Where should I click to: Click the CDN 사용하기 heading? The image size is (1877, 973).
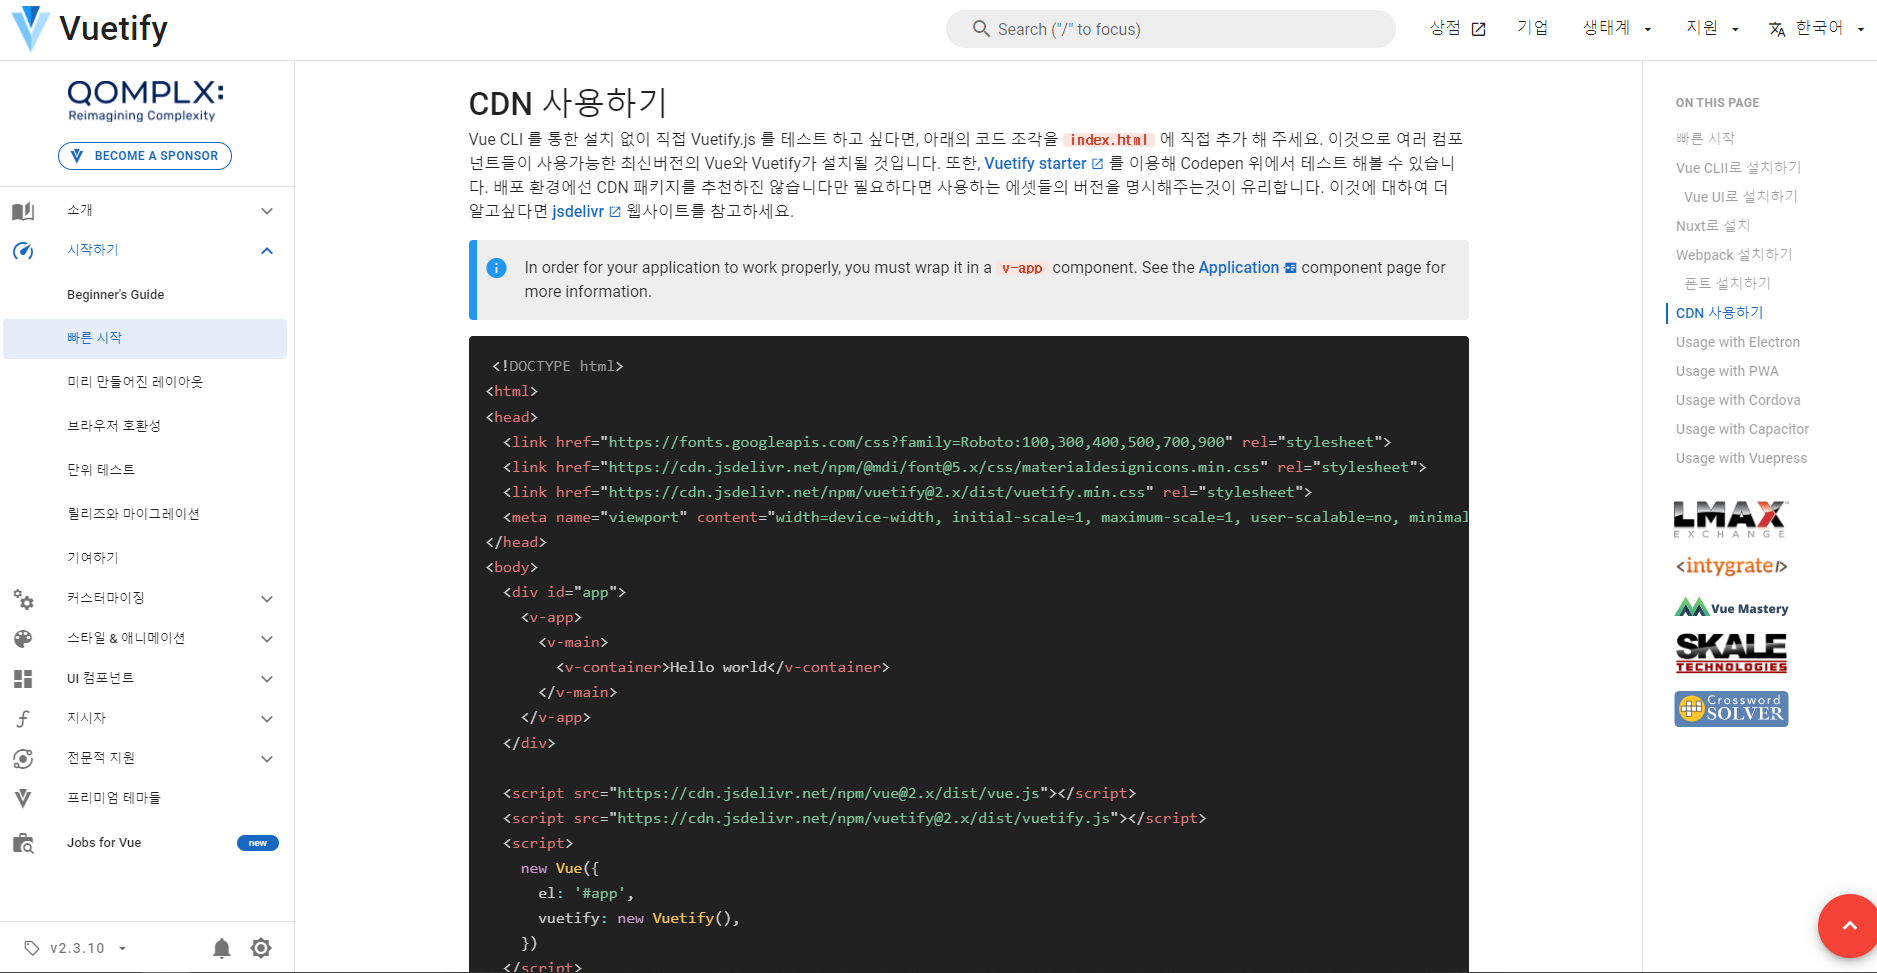coord(568,103)
